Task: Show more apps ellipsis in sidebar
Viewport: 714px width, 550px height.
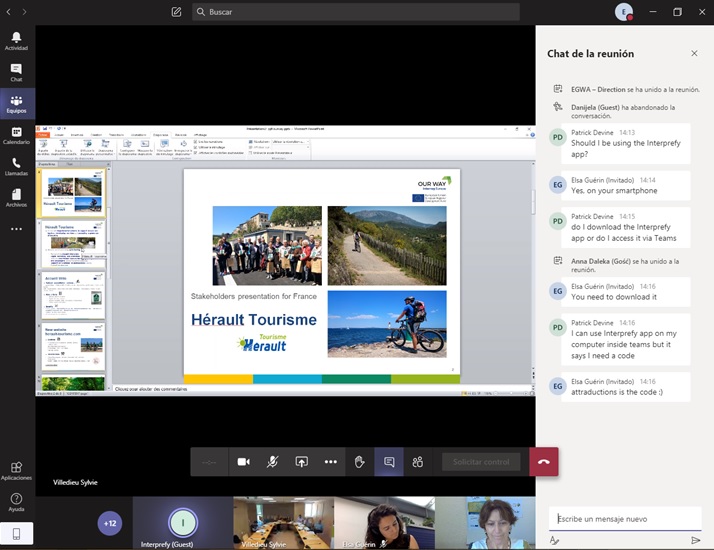Action: pos(16,229)
